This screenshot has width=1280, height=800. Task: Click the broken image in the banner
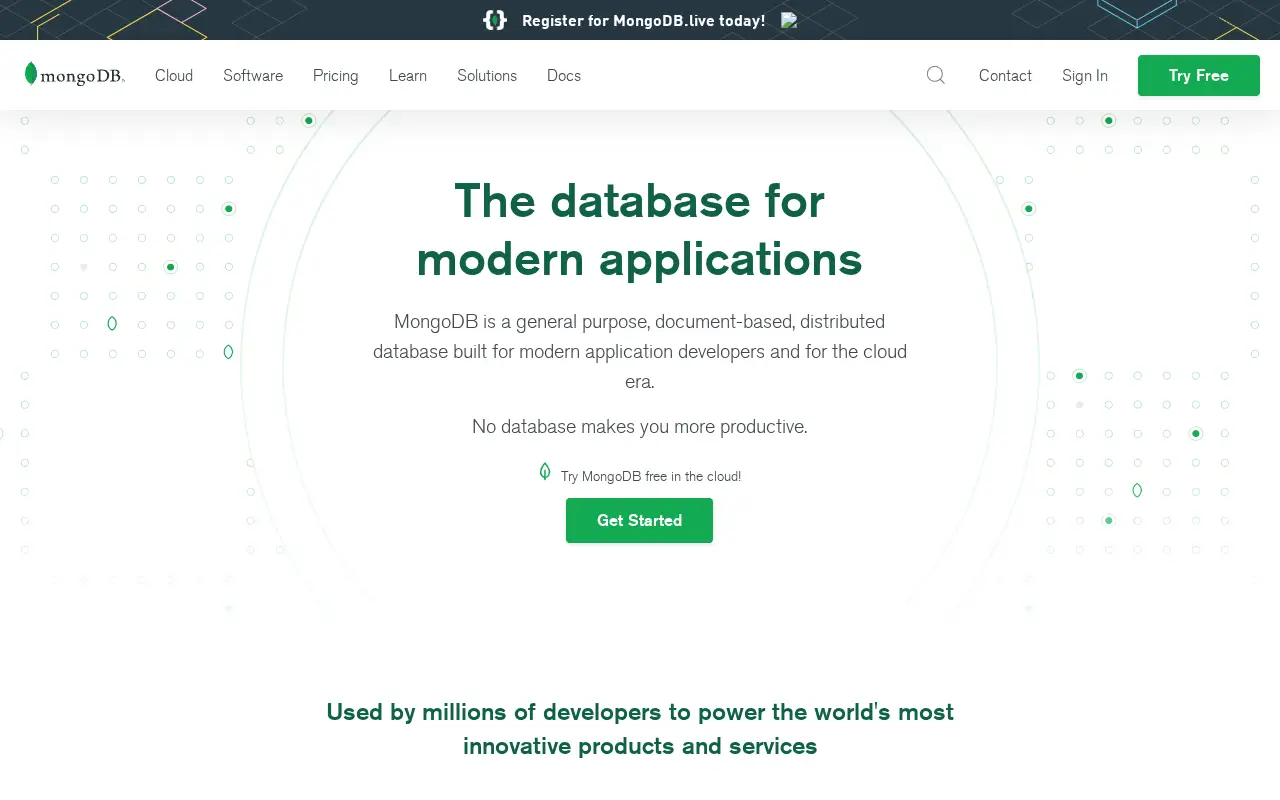click(789, 20)
